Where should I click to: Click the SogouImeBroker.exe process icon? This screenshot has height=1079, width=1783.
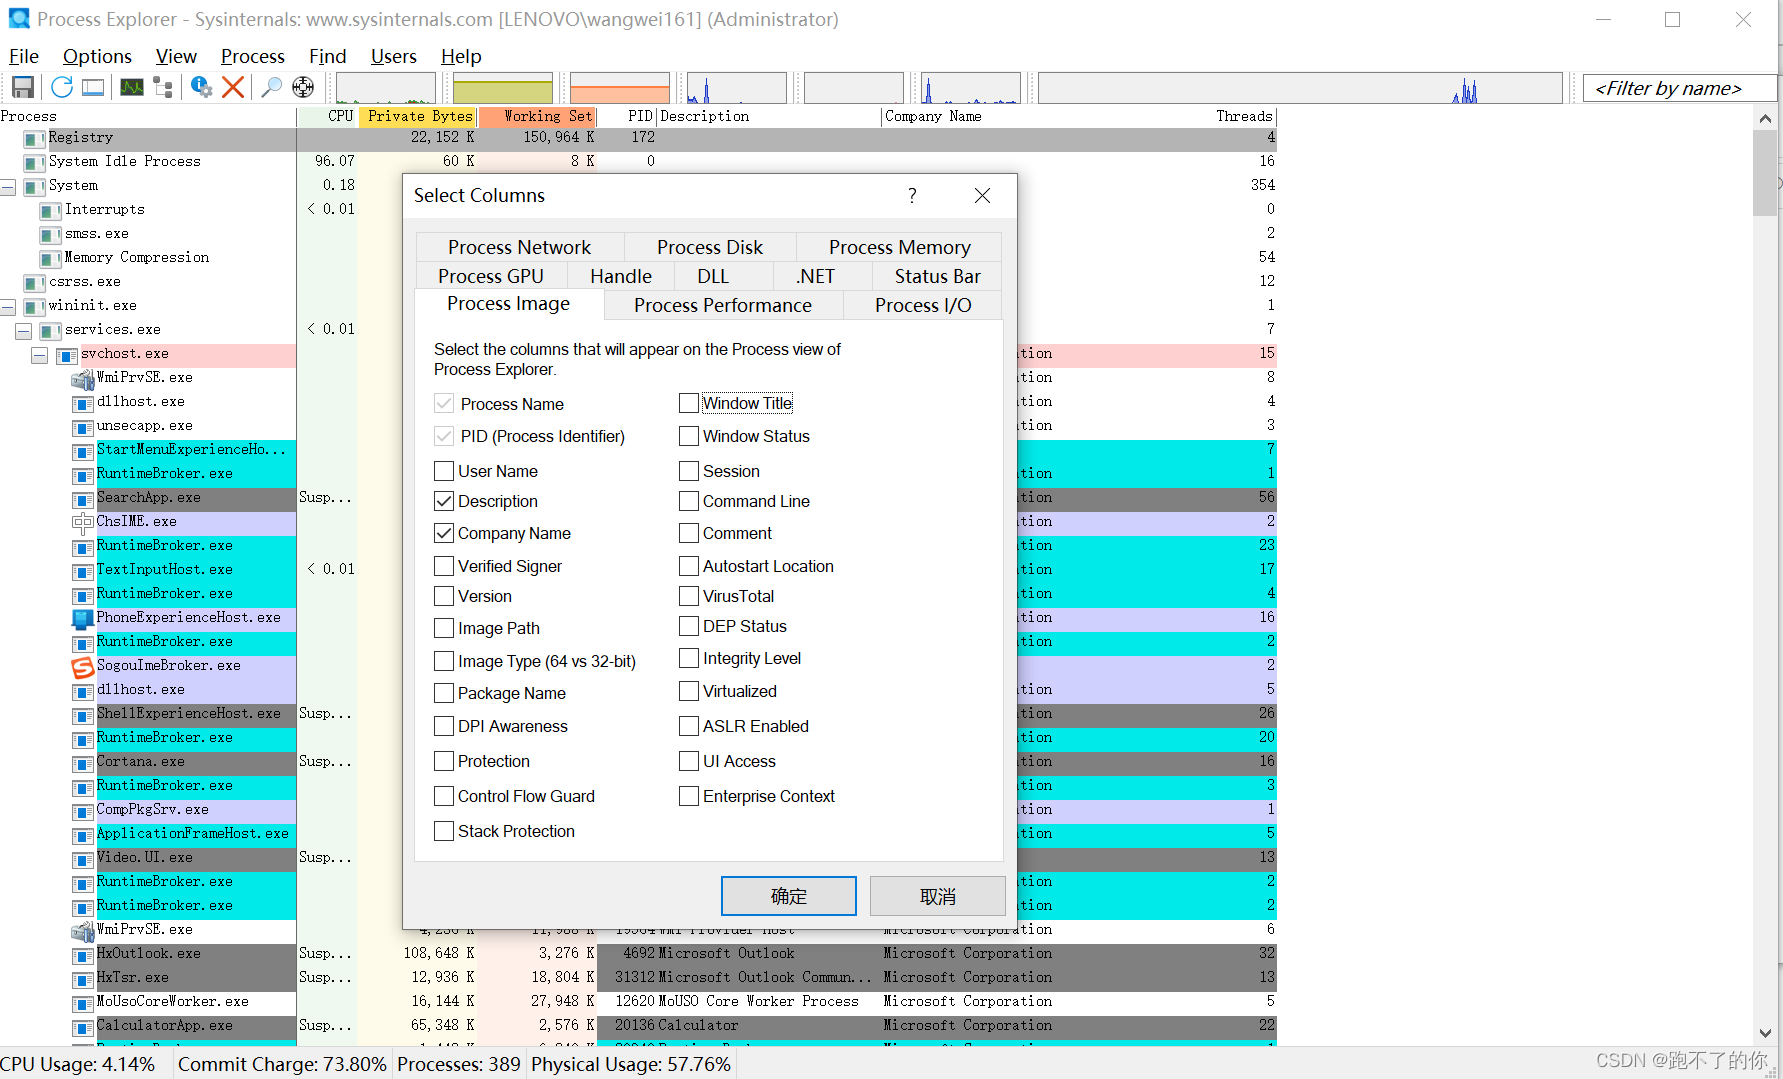tap(83, 667)
